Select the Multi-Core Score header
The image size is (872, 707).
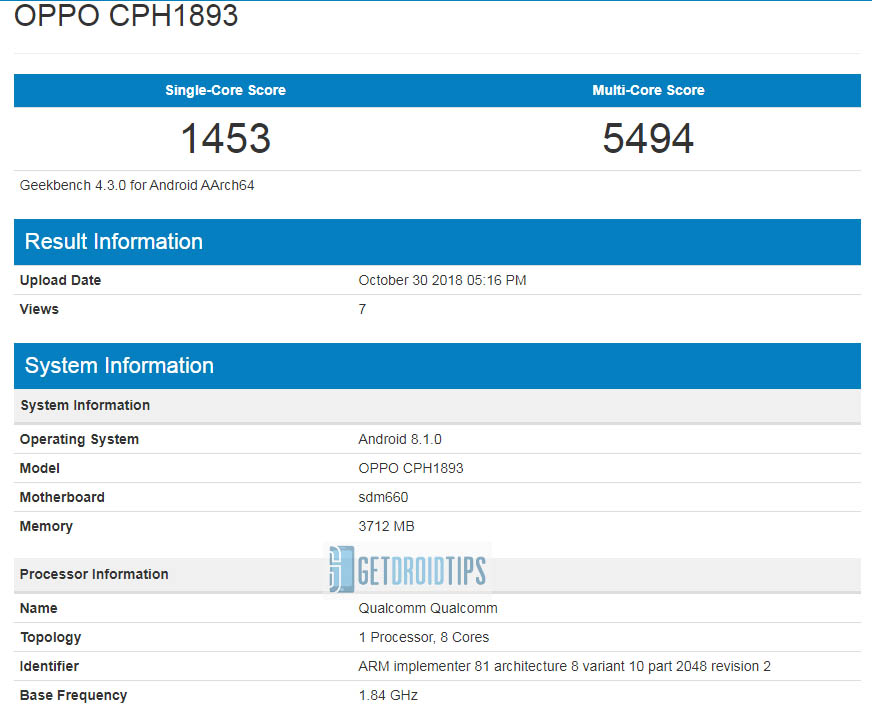648,90
